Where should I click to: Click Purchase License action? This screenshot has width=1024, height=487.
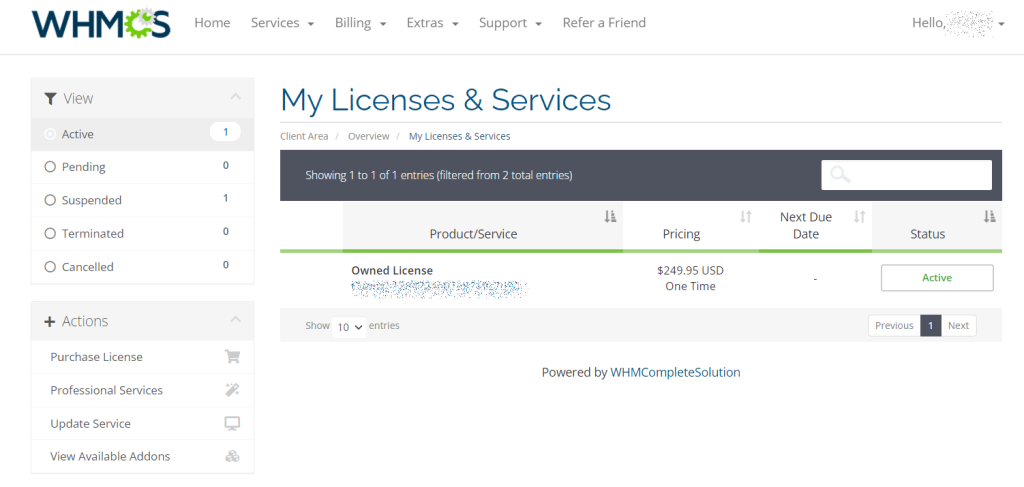click(x=142, y=357)
